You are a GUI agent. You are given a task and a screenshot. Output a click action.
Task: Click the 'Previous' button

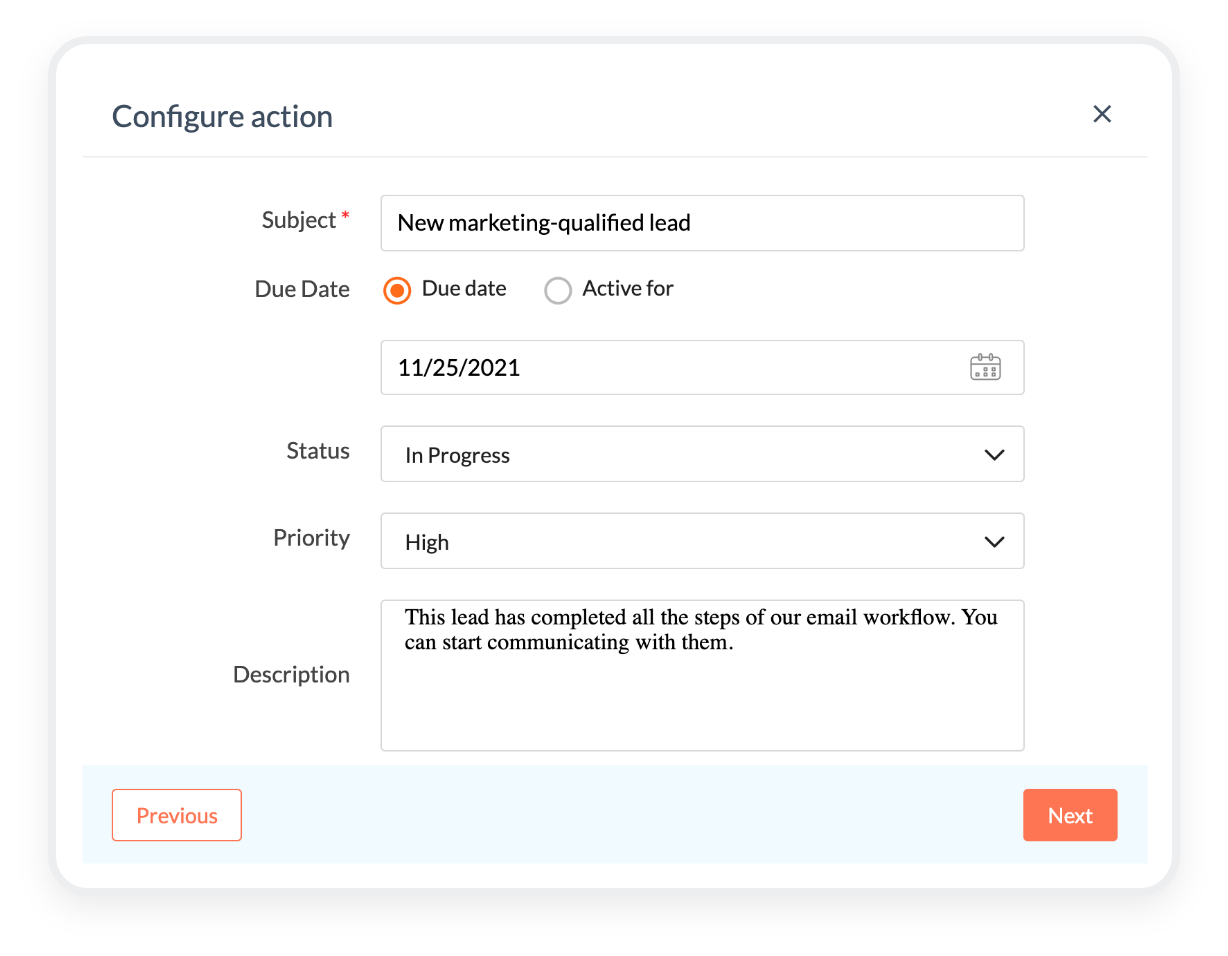tap(176, 815)
